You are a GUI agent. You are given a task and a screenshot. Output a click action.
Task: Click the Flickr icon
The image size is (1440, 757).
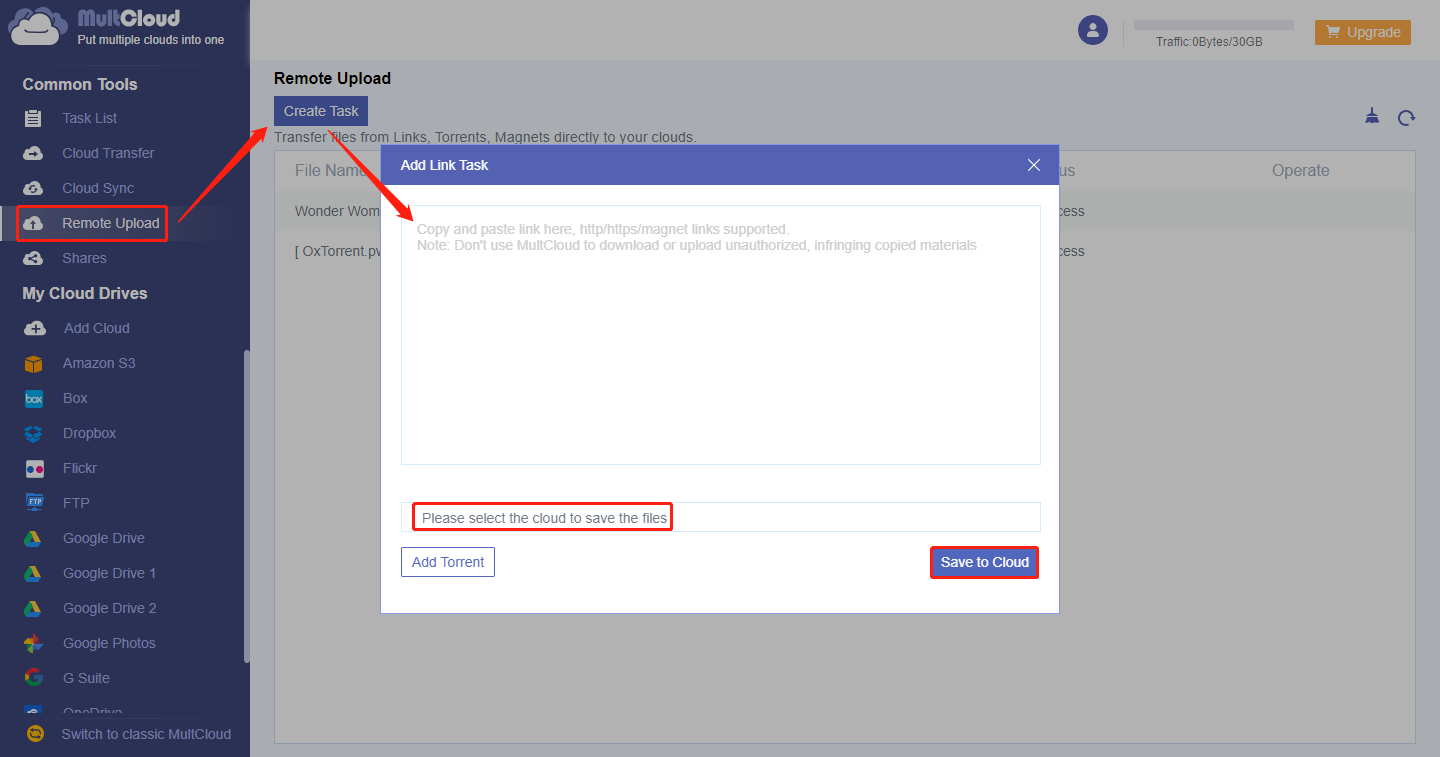pyautogui.click(x=34, y=468)
